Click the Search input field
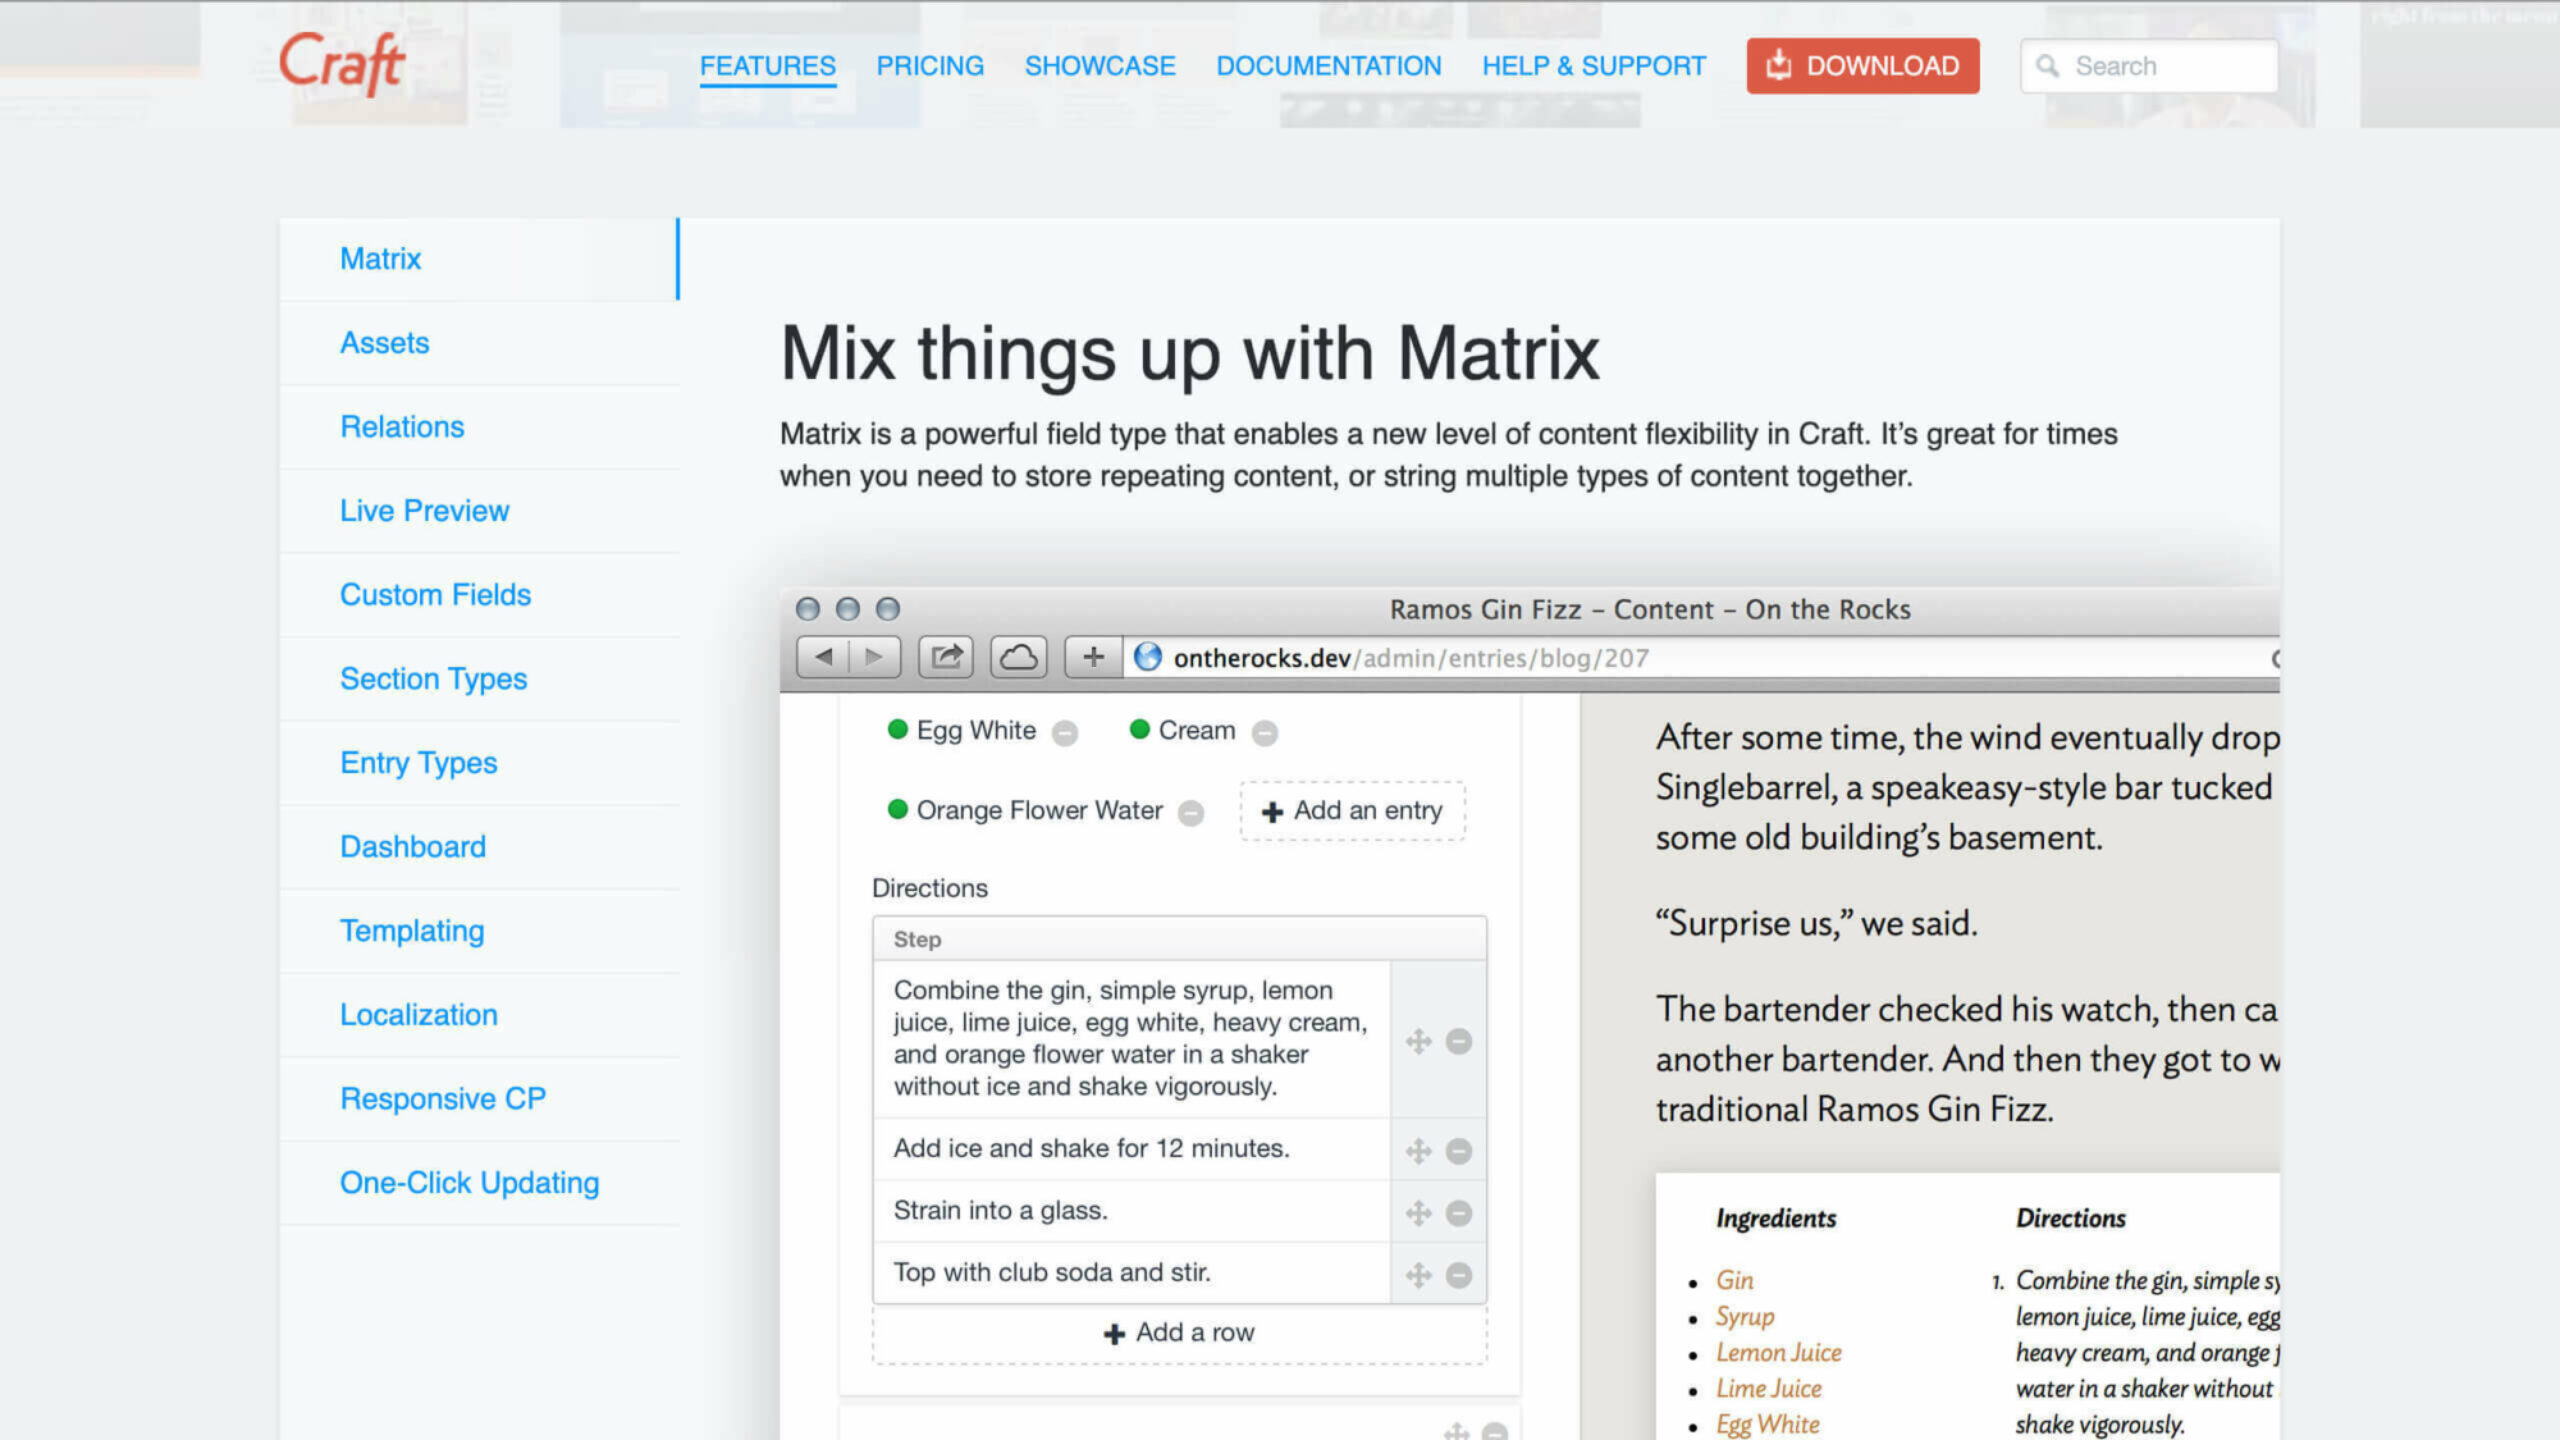Image resolution: width=2560 pixels, height=1440 pixels. 2150,65
